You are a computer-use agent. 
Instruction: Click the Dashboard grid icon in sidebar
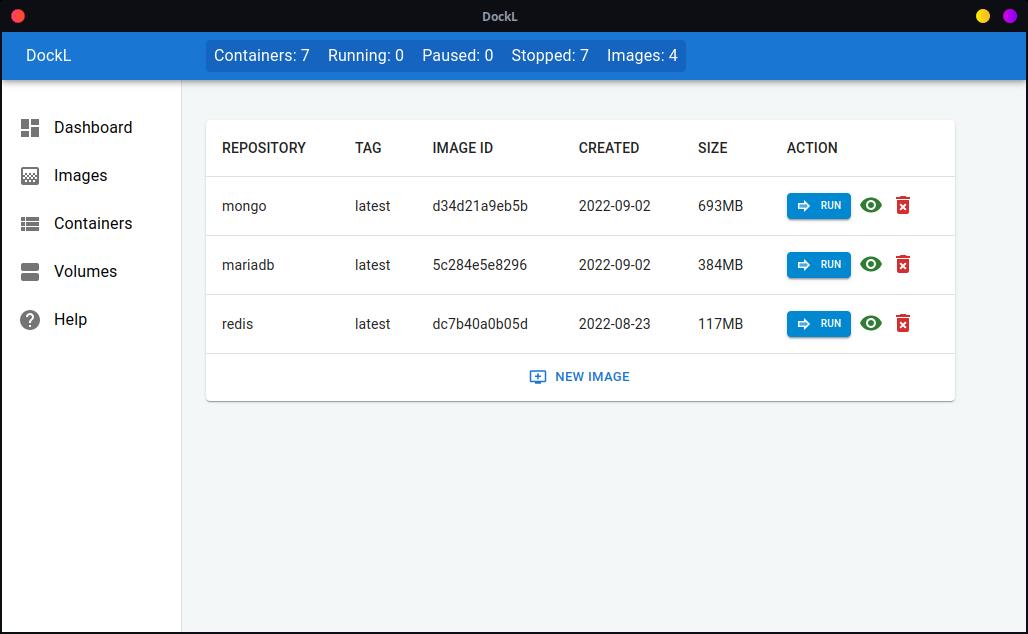coord(30,128)
